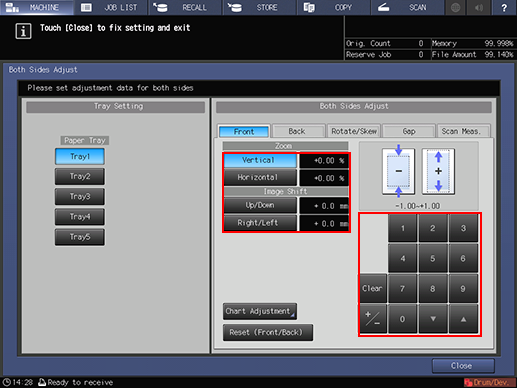Tap the Reset (Front/Back) button
The image size is (517, 388).
[268, 332]
